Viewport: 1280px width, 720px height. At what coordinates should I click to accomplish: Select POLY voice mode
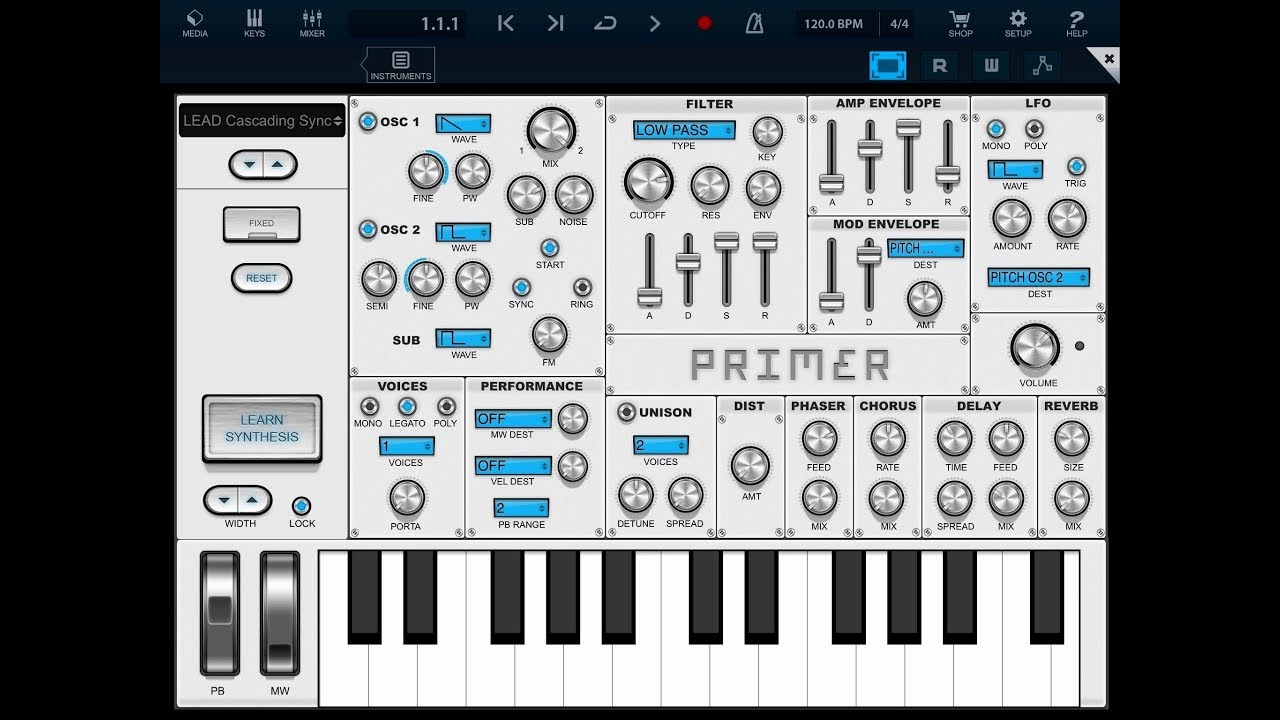click(446, 406)
